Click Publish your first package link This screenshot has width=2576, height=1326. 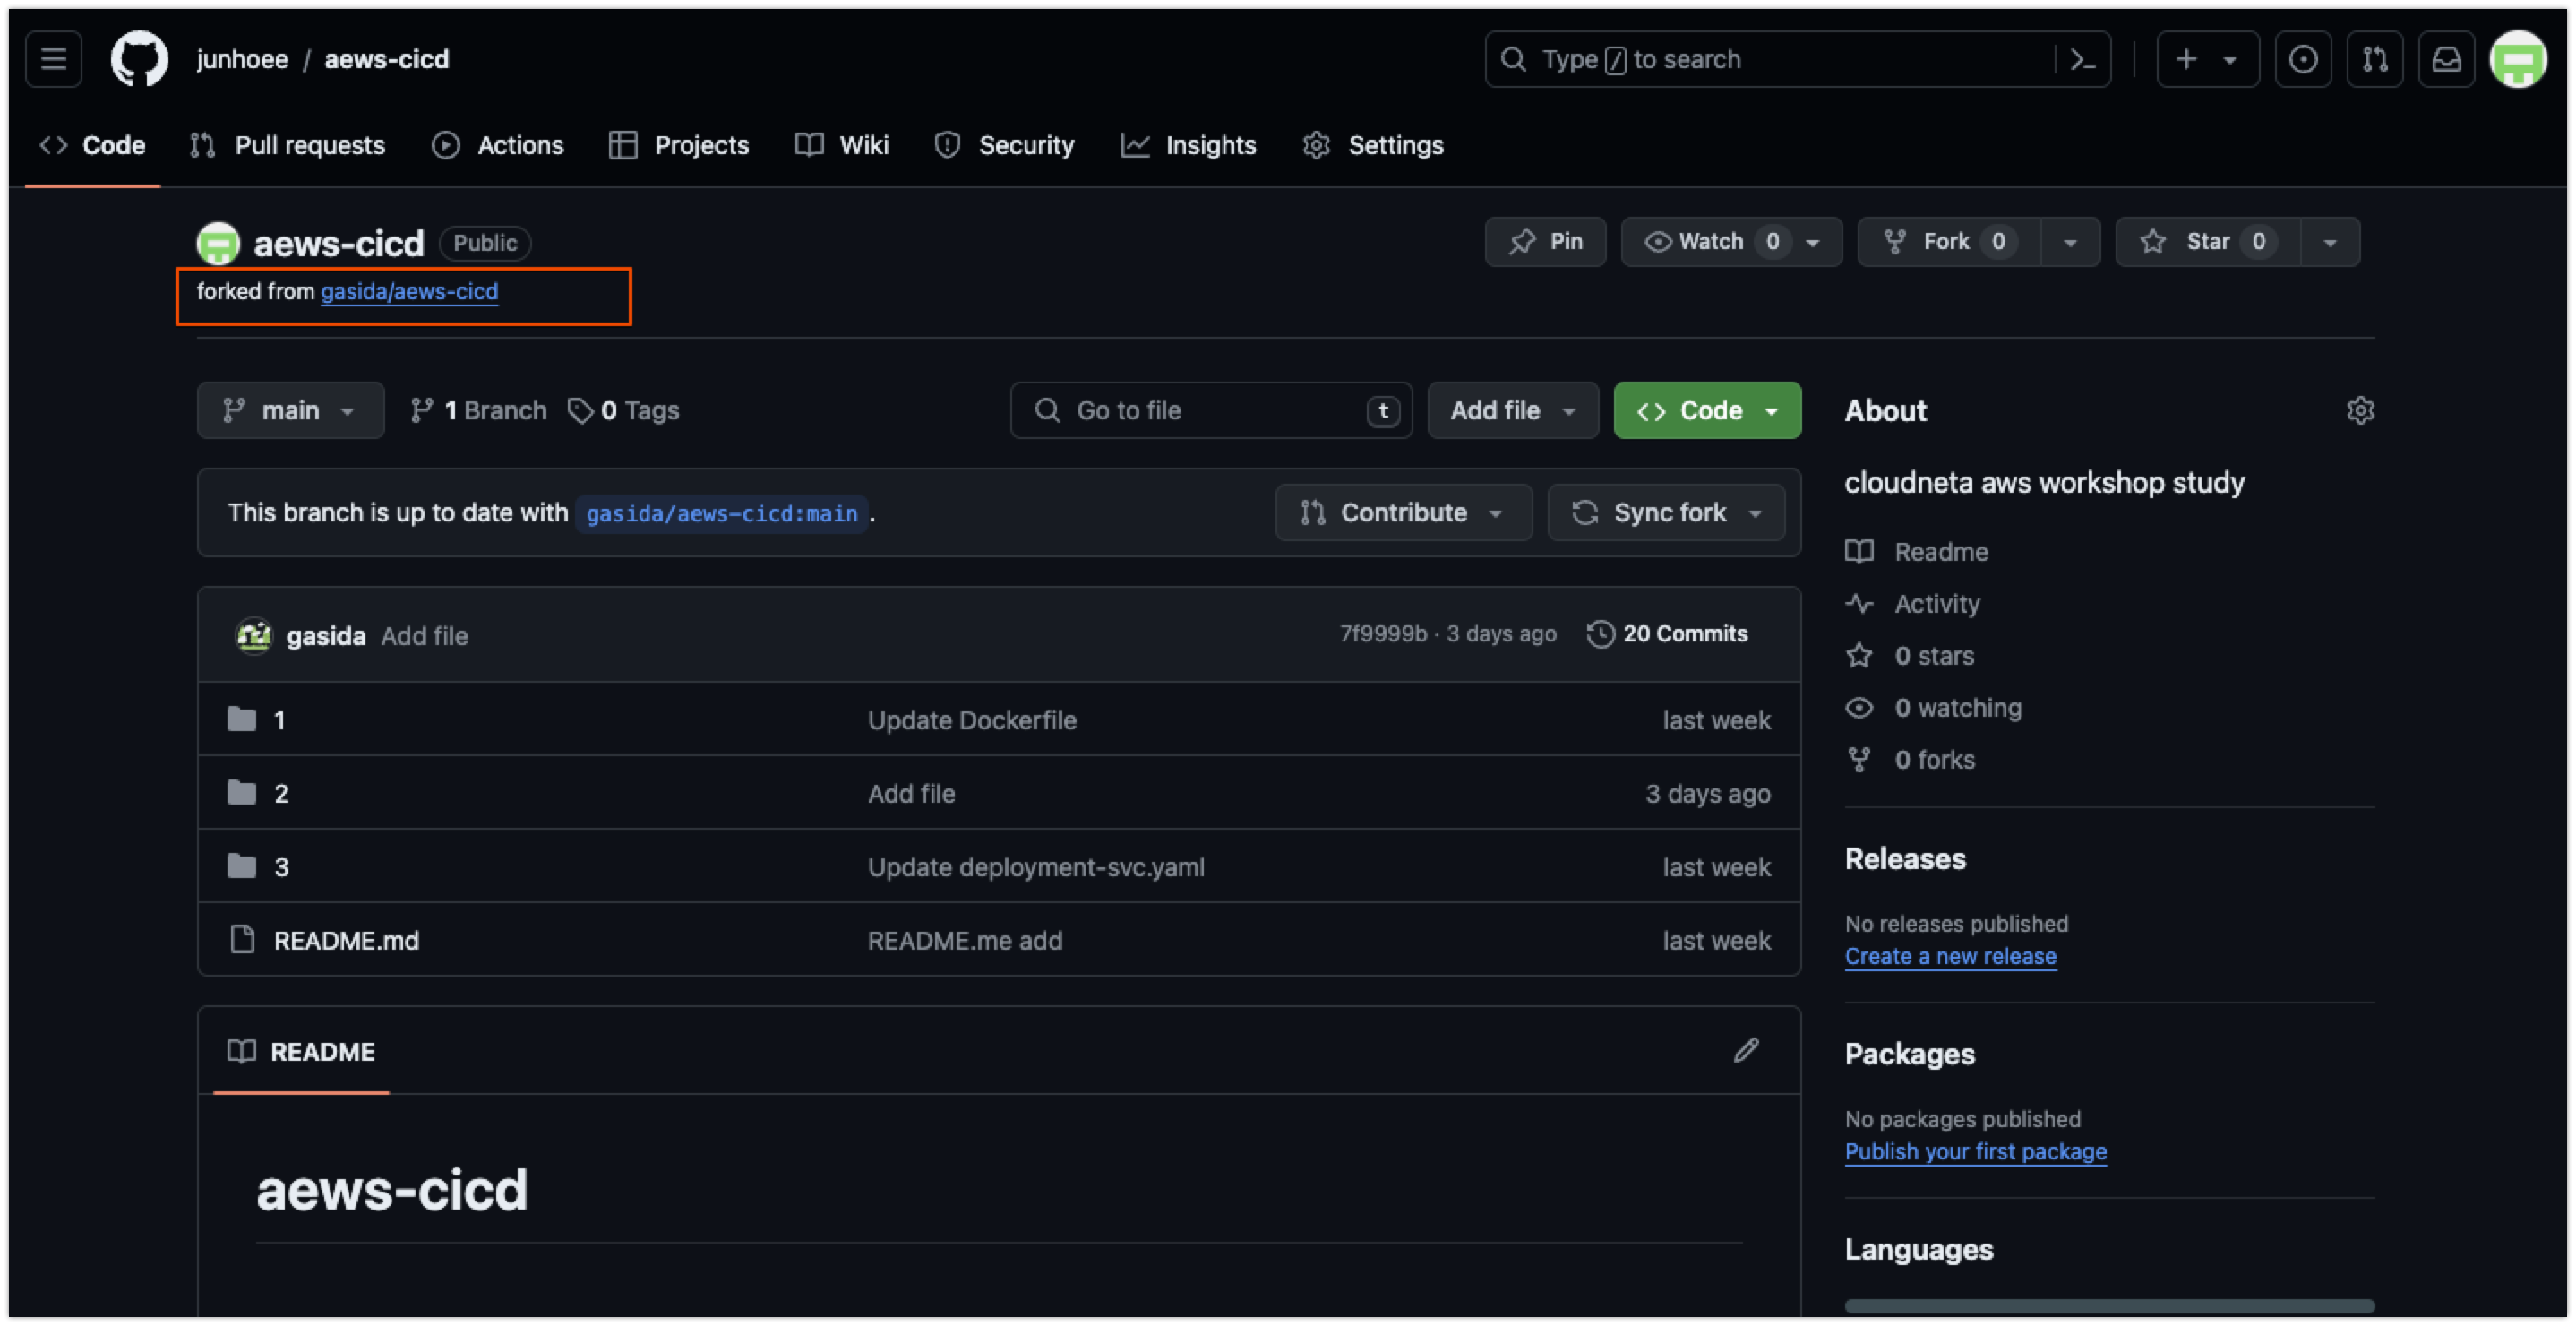coord(1975,1151)
